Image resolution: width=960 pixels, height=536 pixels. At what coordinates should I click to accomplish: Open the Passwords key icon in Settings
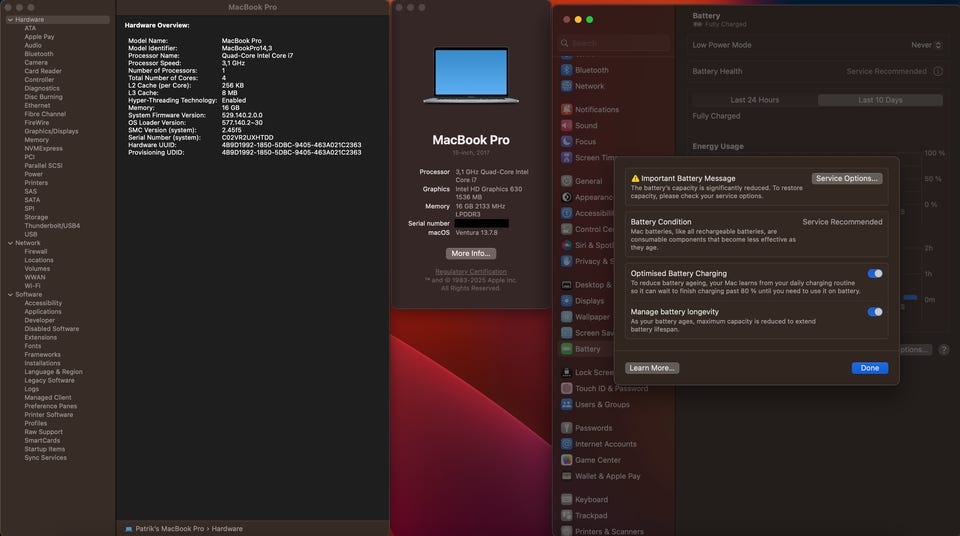pyautogui.click(x=566, y=428)
